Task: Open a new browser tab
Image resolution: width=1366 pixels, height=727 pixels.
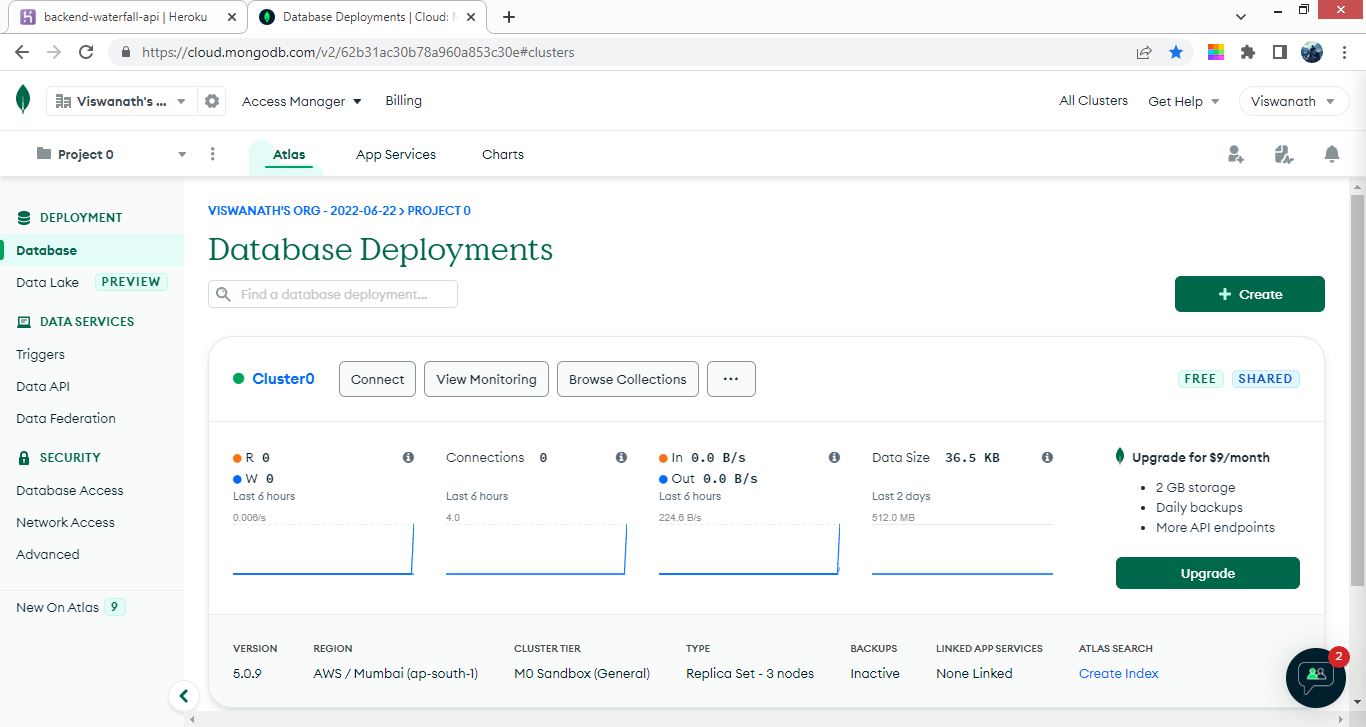Action: pyautogui.click(x=509, y=17)
